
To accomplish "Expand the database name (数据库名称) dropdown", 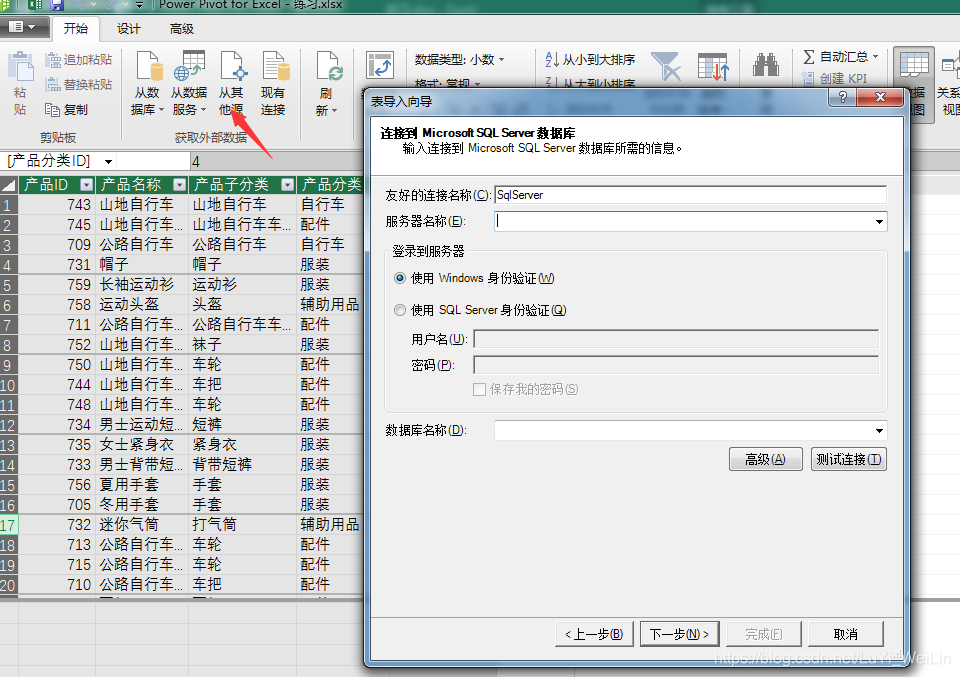I will [879, 430].
